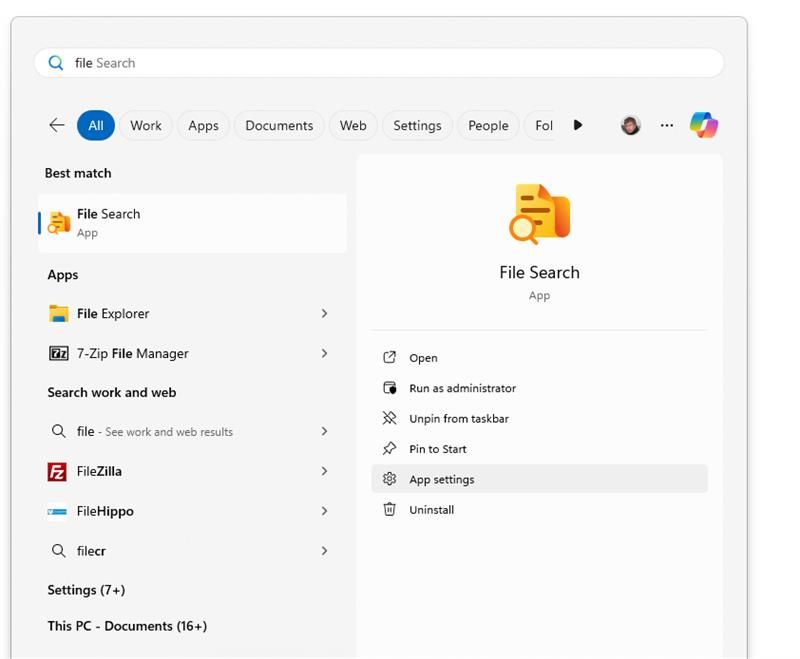Viewport: 800px width, 659px height.
Task: Click the Uninstall trash icon
Action: tap(389, 510)
